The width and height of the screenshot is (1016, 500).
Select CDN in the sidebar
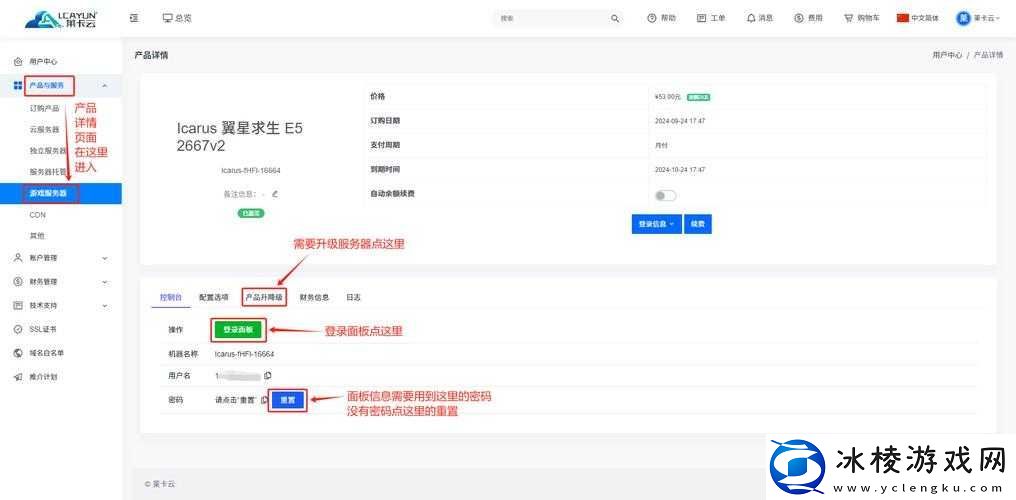[x=38, y=215]
